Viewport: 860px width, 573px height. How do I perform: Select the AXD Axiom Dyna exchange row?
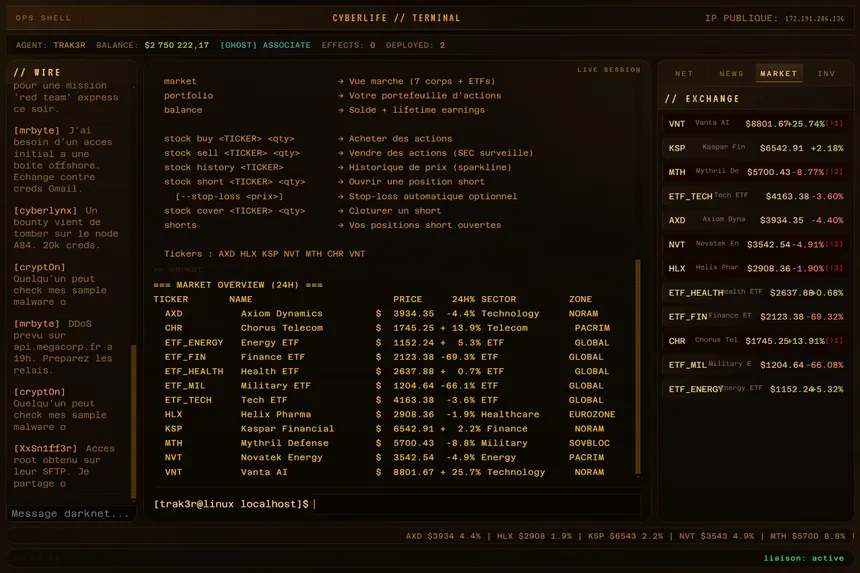point(755,220)
